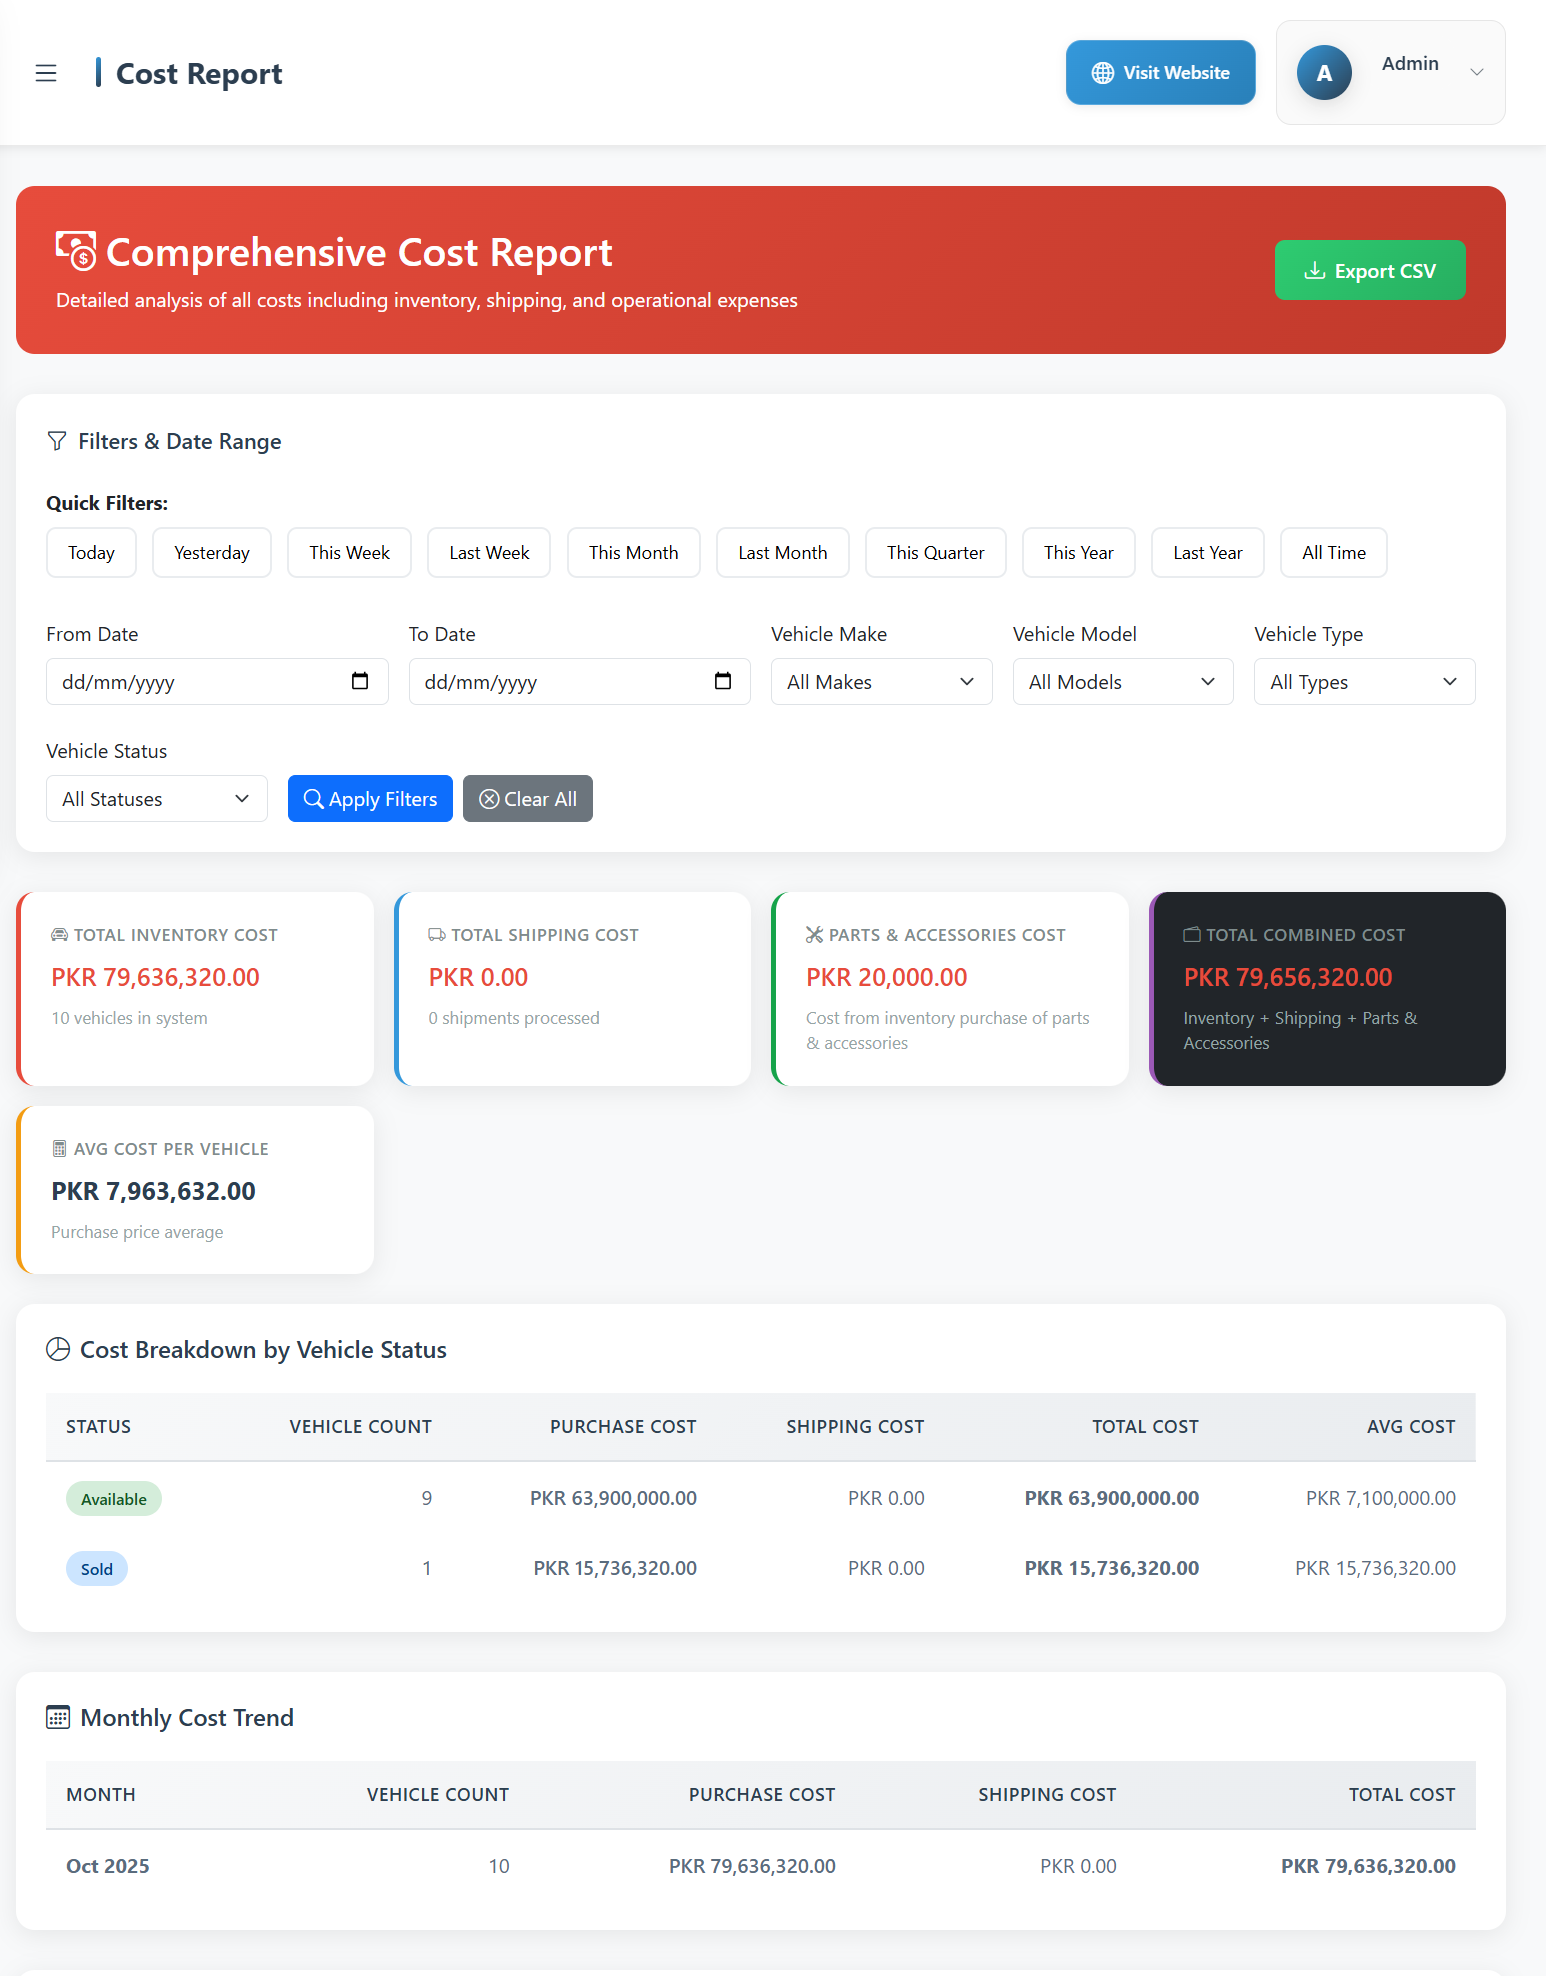
Task: Select the Last Week quick filter
Action: [x=489, y=553]
